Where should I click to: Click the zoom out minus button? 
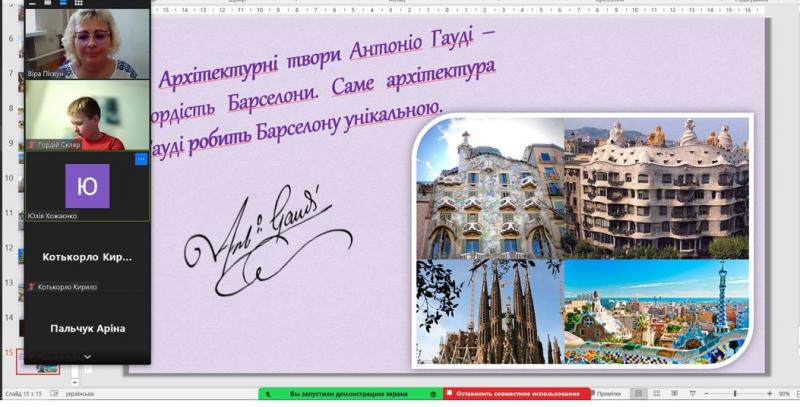[707, 394]
